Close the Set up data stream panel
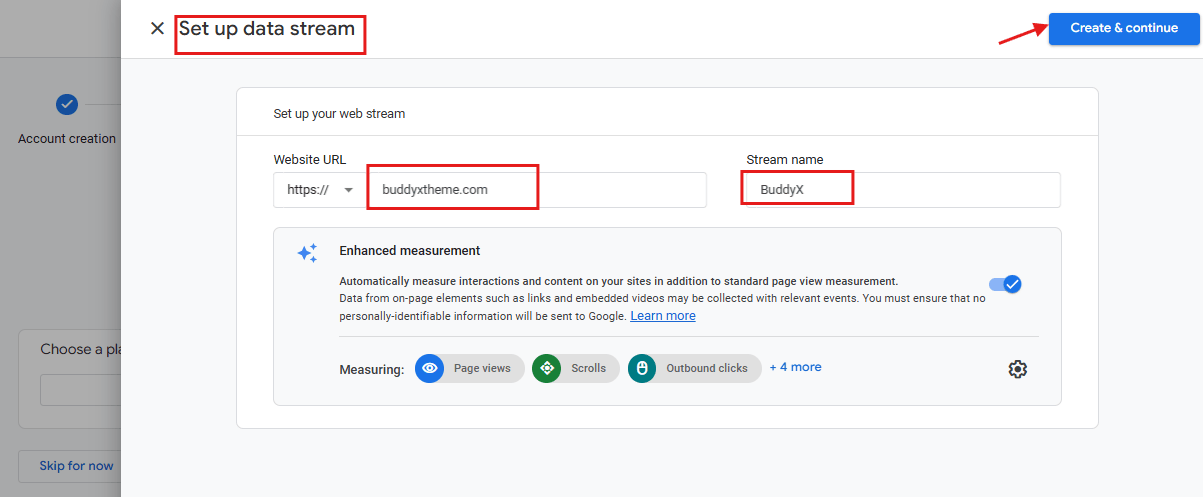Viewport: 1203px width, 497px height. click(157, 28)
